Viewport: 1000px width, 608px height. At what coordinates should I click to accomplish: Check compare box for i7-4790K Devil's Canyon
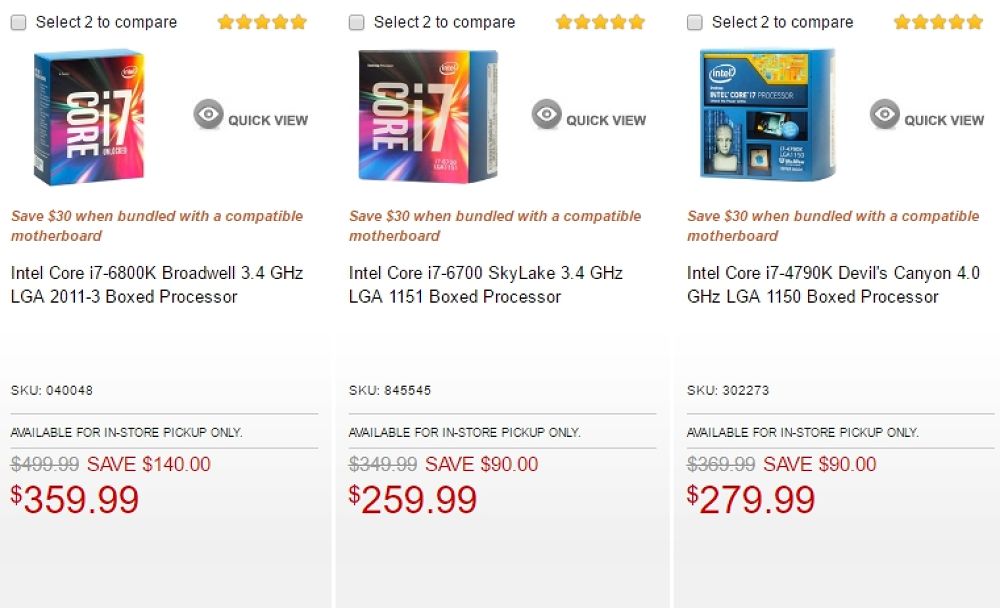tap(695, 22)
